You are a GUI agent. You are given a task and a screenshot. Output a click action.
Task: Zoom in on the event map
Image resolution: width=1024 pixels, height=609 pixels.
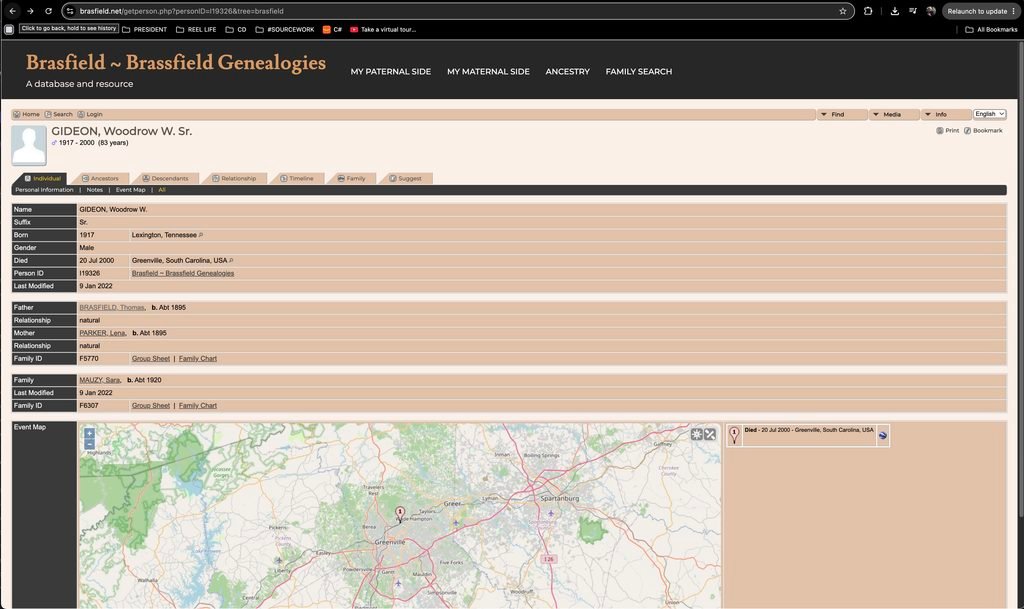pos(89,433)
